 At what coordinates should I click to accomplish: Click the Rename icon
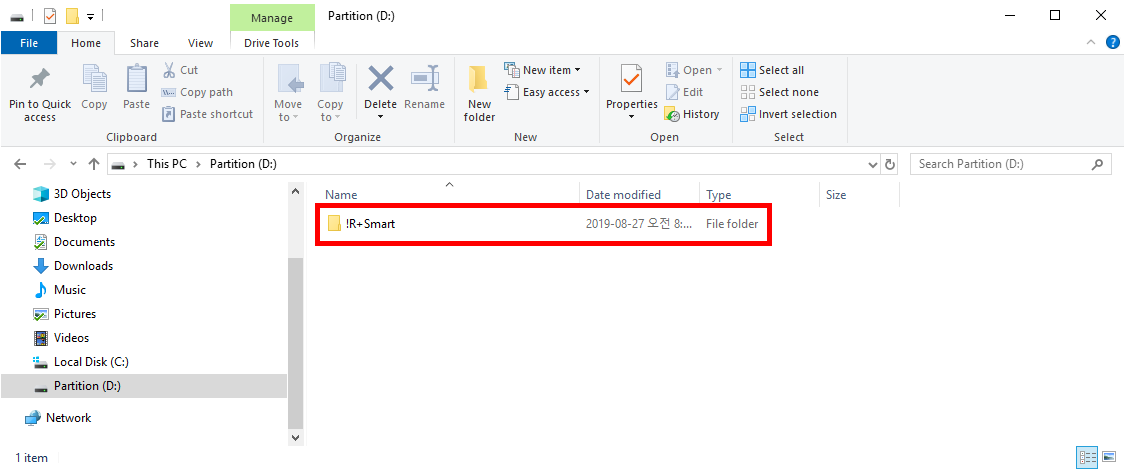[x=425, y=78]
